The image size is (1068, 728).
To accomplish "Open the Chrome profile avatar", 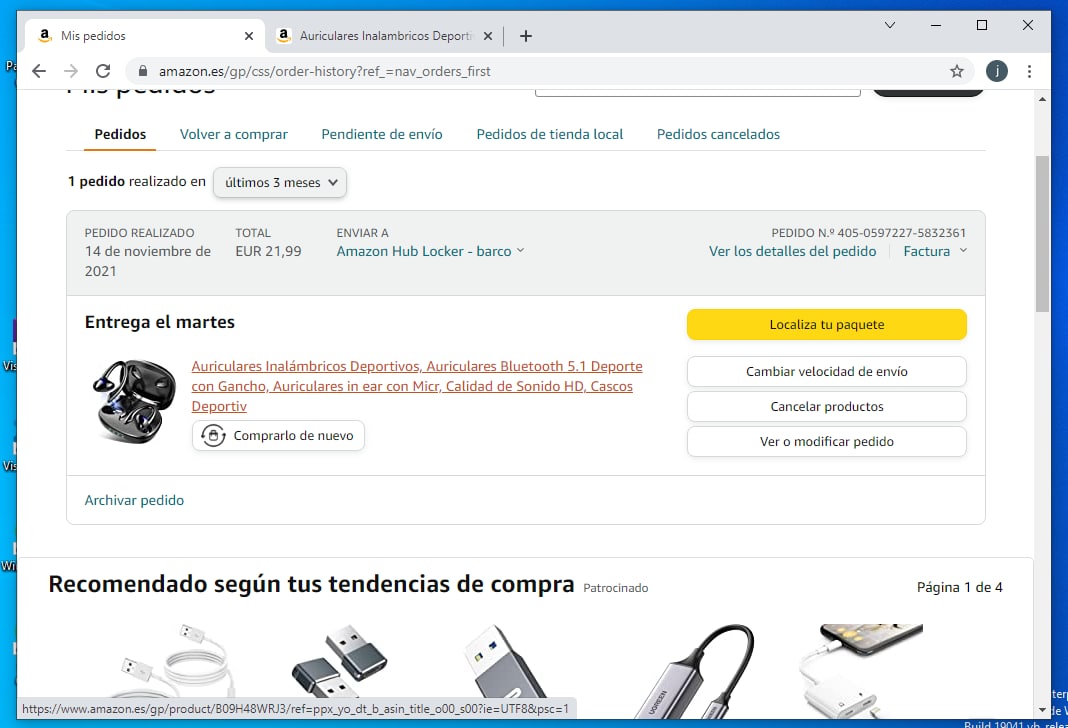I will coord(996,71).
